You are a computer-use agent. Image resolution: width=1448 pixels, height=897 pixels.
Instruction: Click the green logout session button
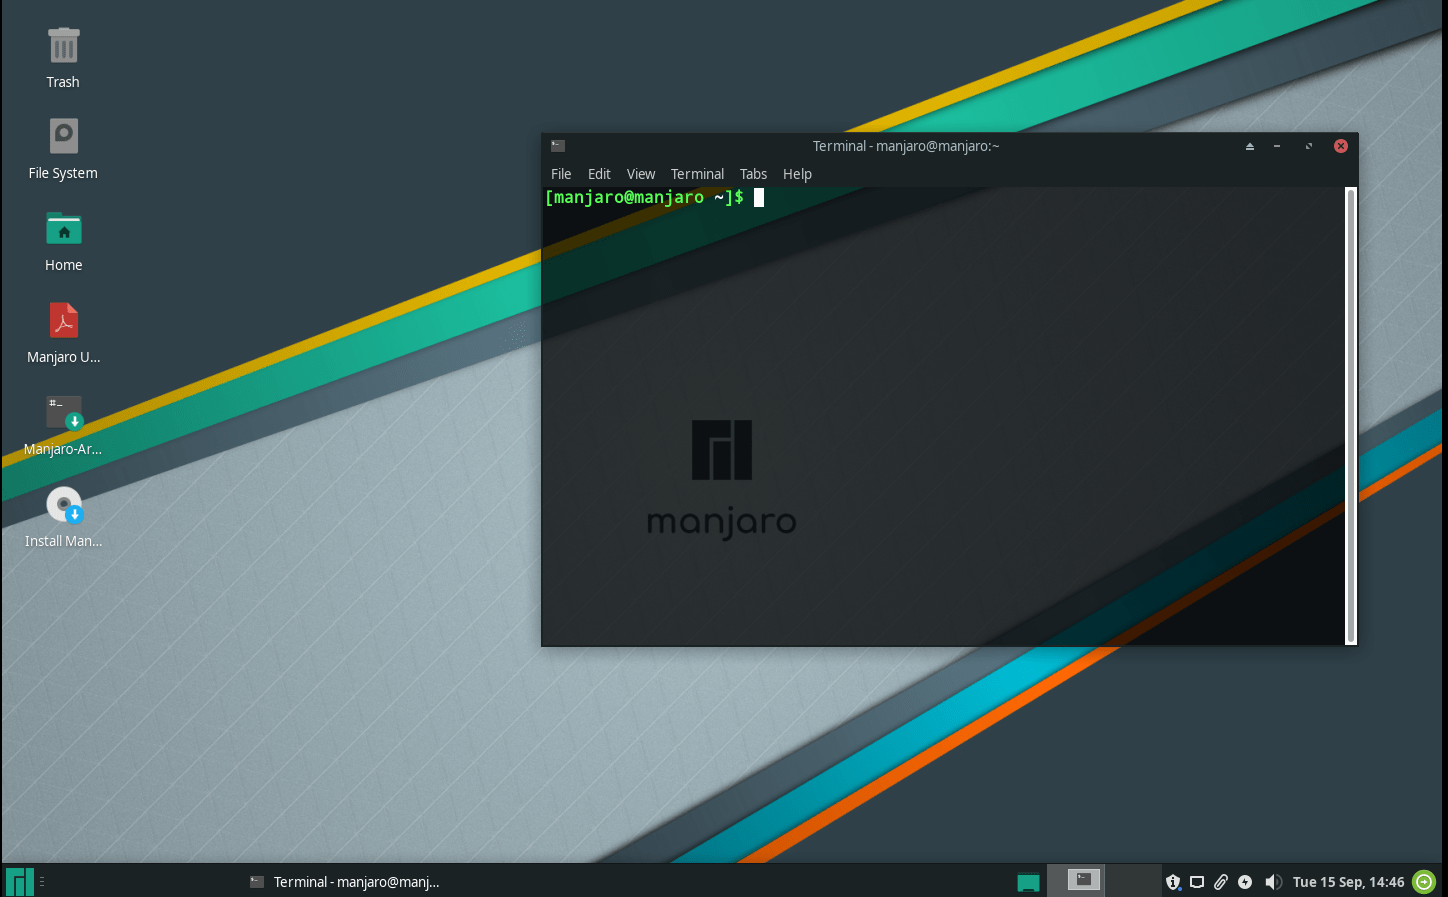[1424, 882]
